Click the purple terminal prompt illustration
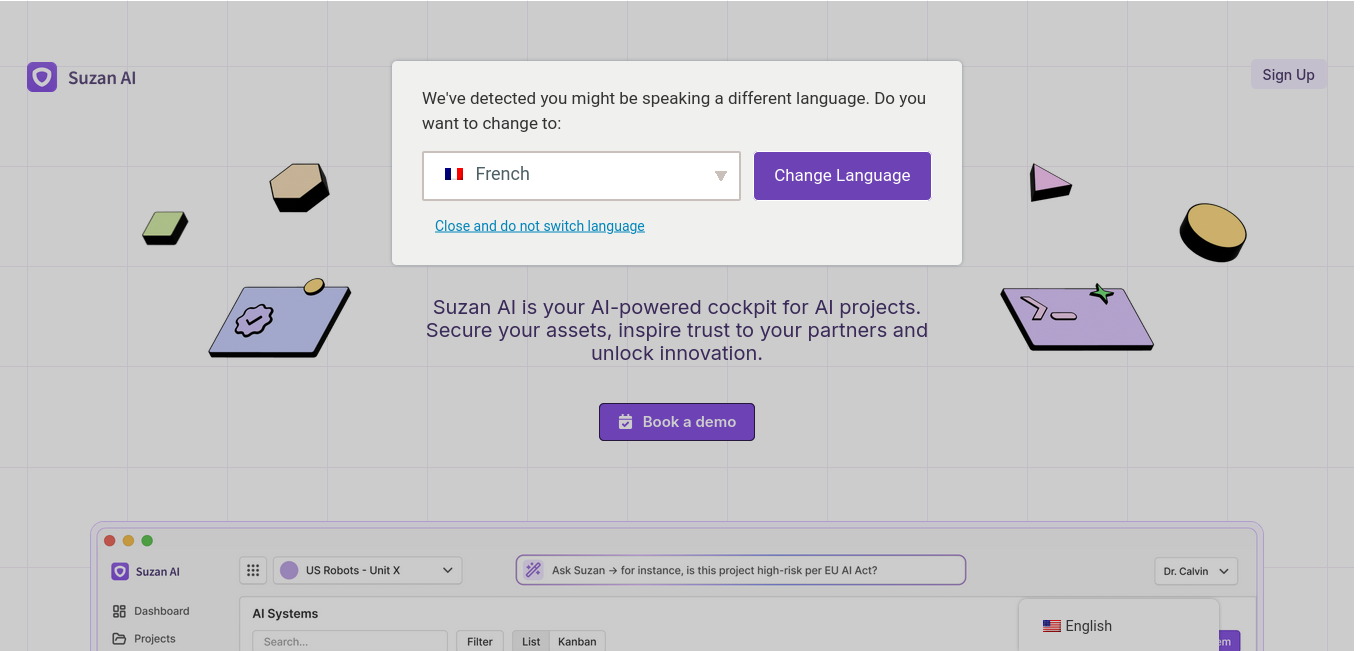 click(1077, 316)
